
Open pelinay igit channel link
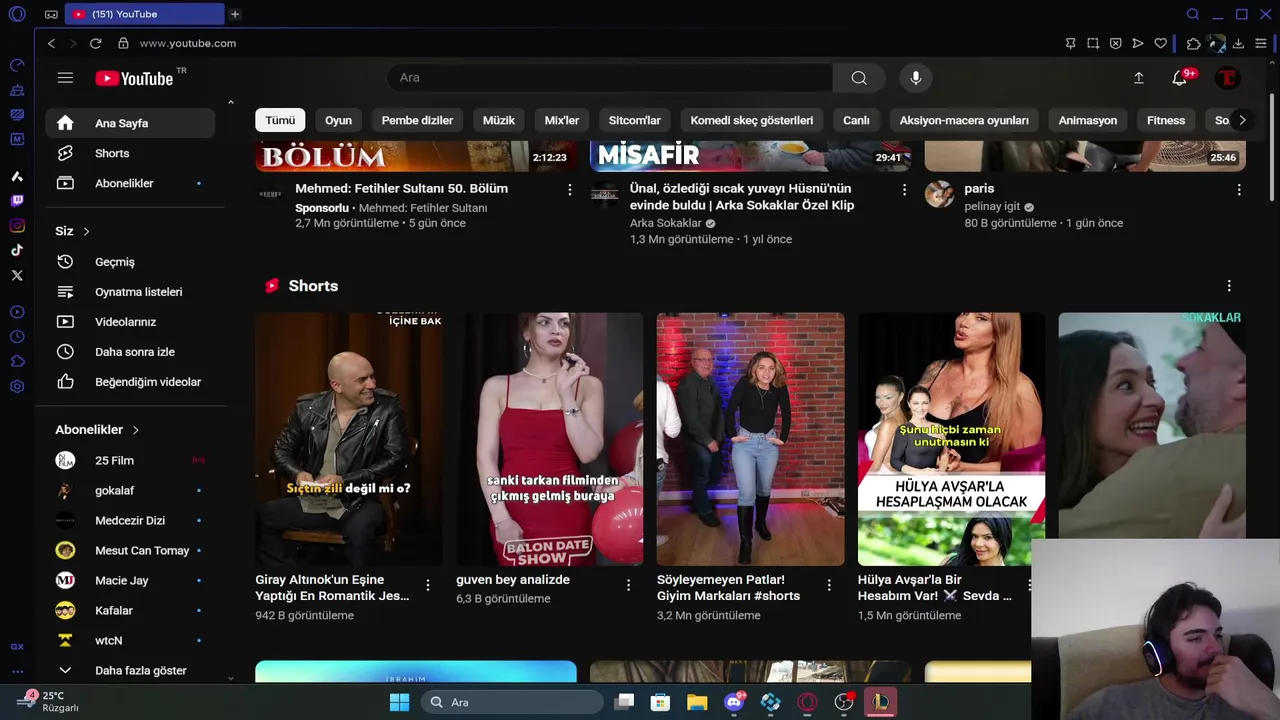[x=992, y=207]
